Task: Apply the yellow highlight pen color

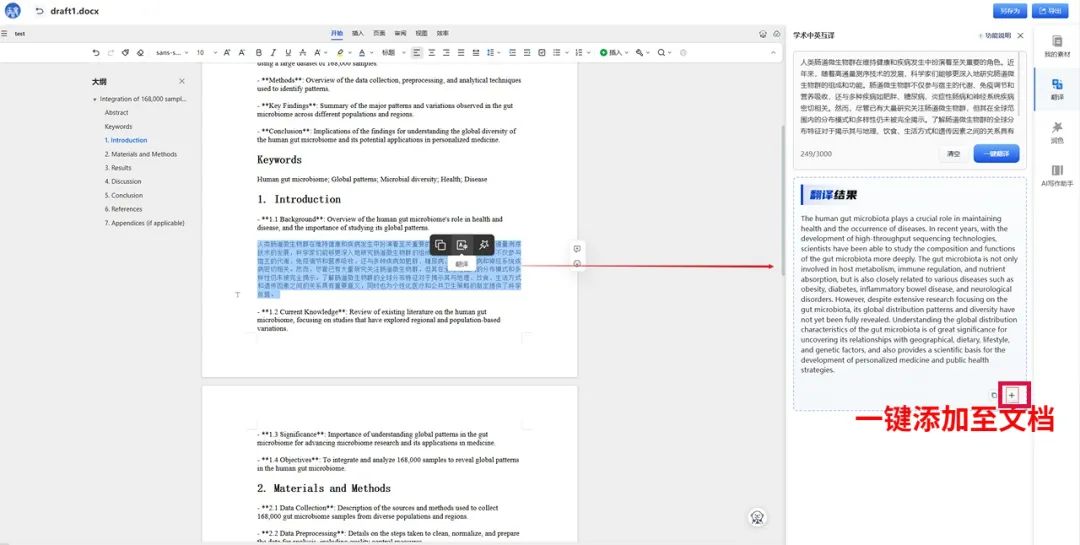Action: point(340,52)
